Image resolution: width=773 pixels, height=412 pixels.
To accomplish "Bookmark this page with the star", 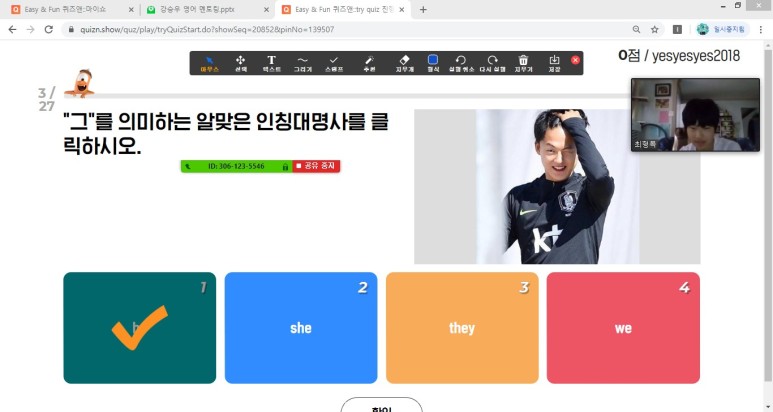I will click(655, 30).
